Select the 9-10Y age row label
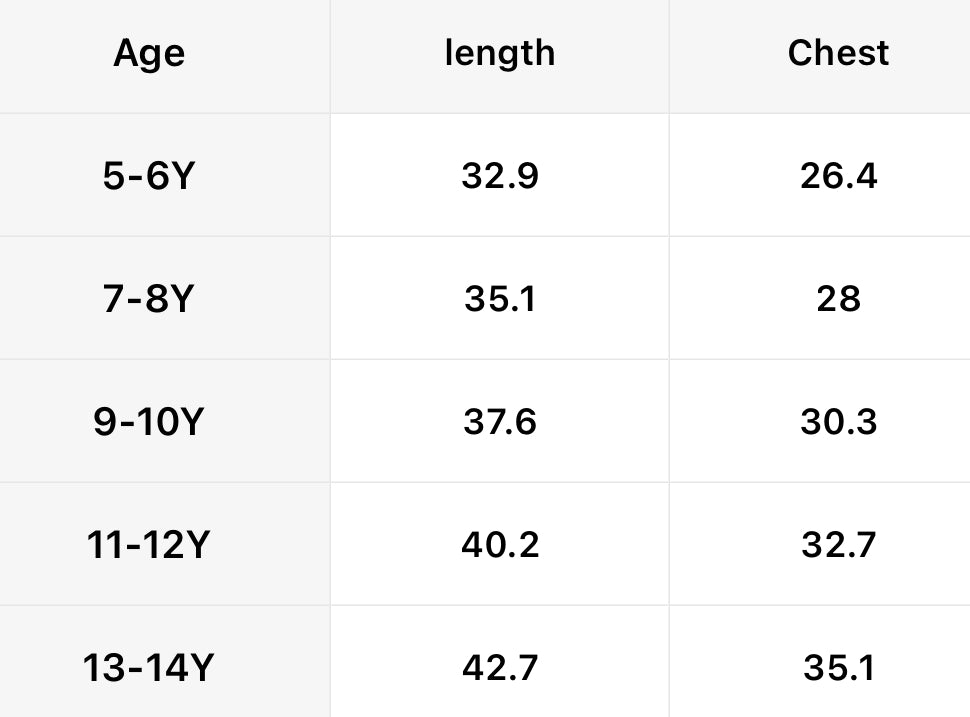This screenshot has width=970, height=717. pos(148,421)
